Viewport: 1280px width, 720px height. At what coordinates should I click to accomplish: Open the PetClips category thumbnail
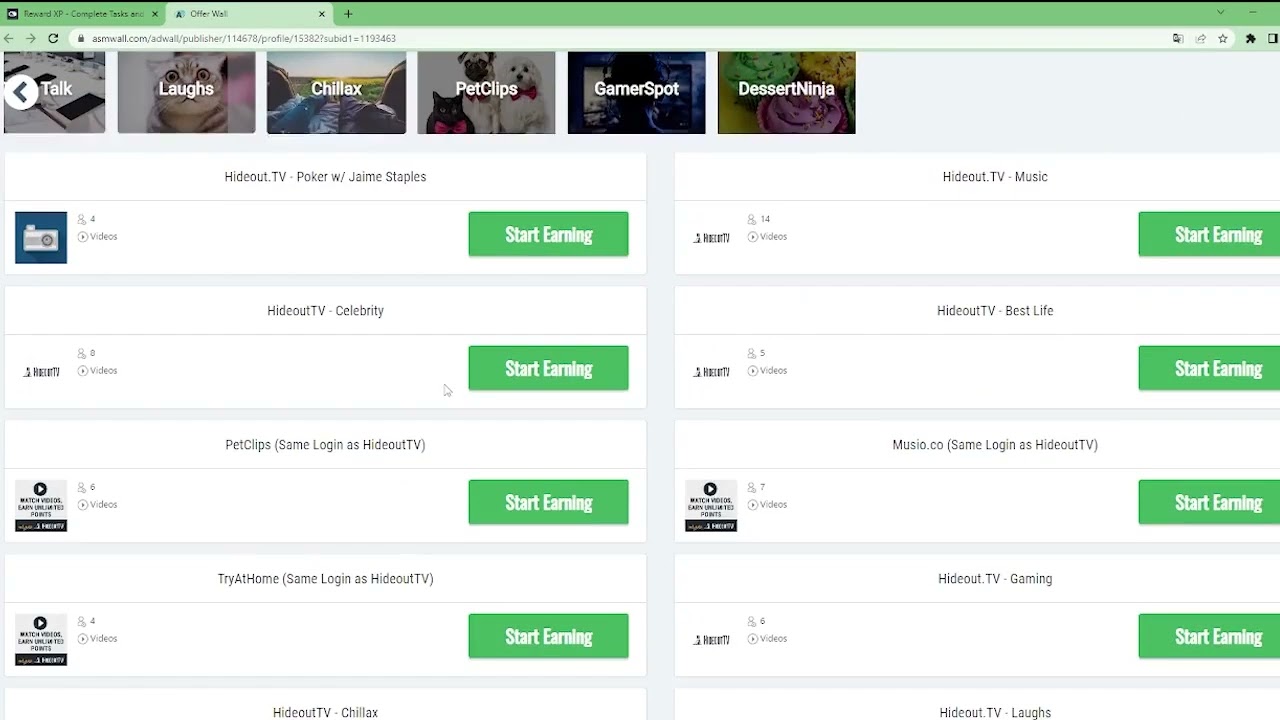[x=486, y=92]
